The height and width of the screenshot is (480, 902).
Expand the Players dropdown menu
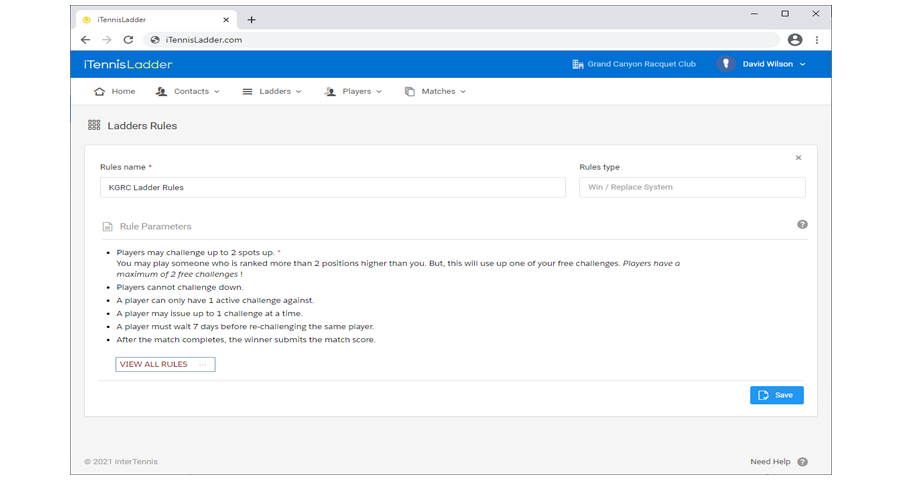click(354, 91)
